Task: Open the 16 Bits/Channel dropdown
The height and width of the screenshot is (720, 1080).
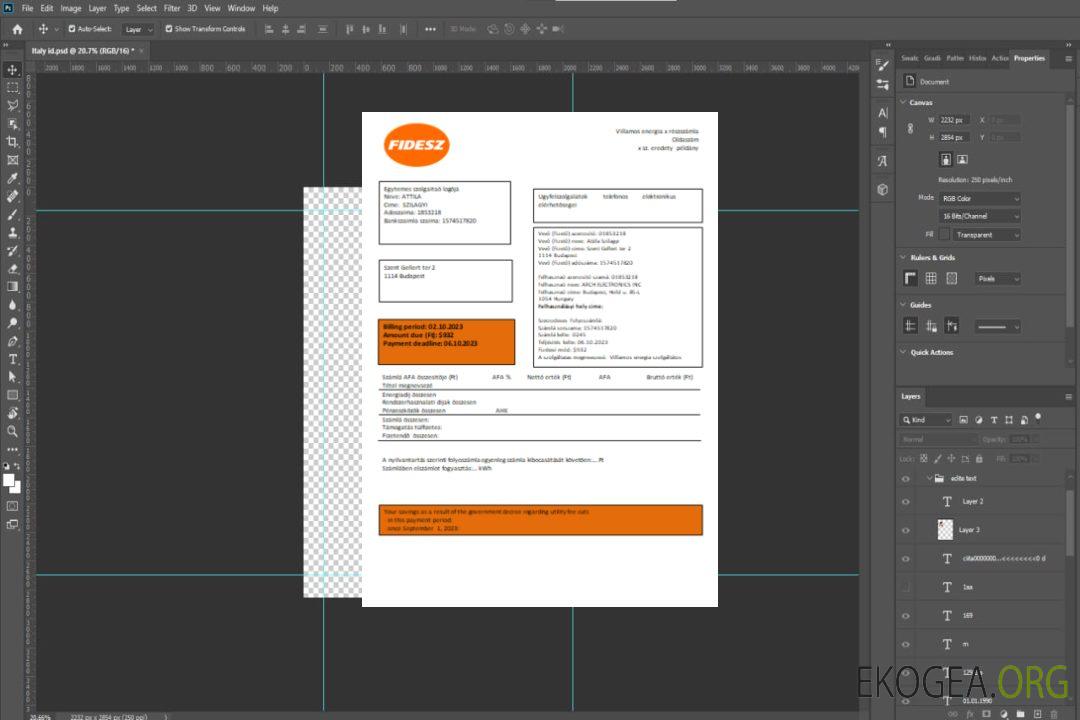Action: [979, 216]
